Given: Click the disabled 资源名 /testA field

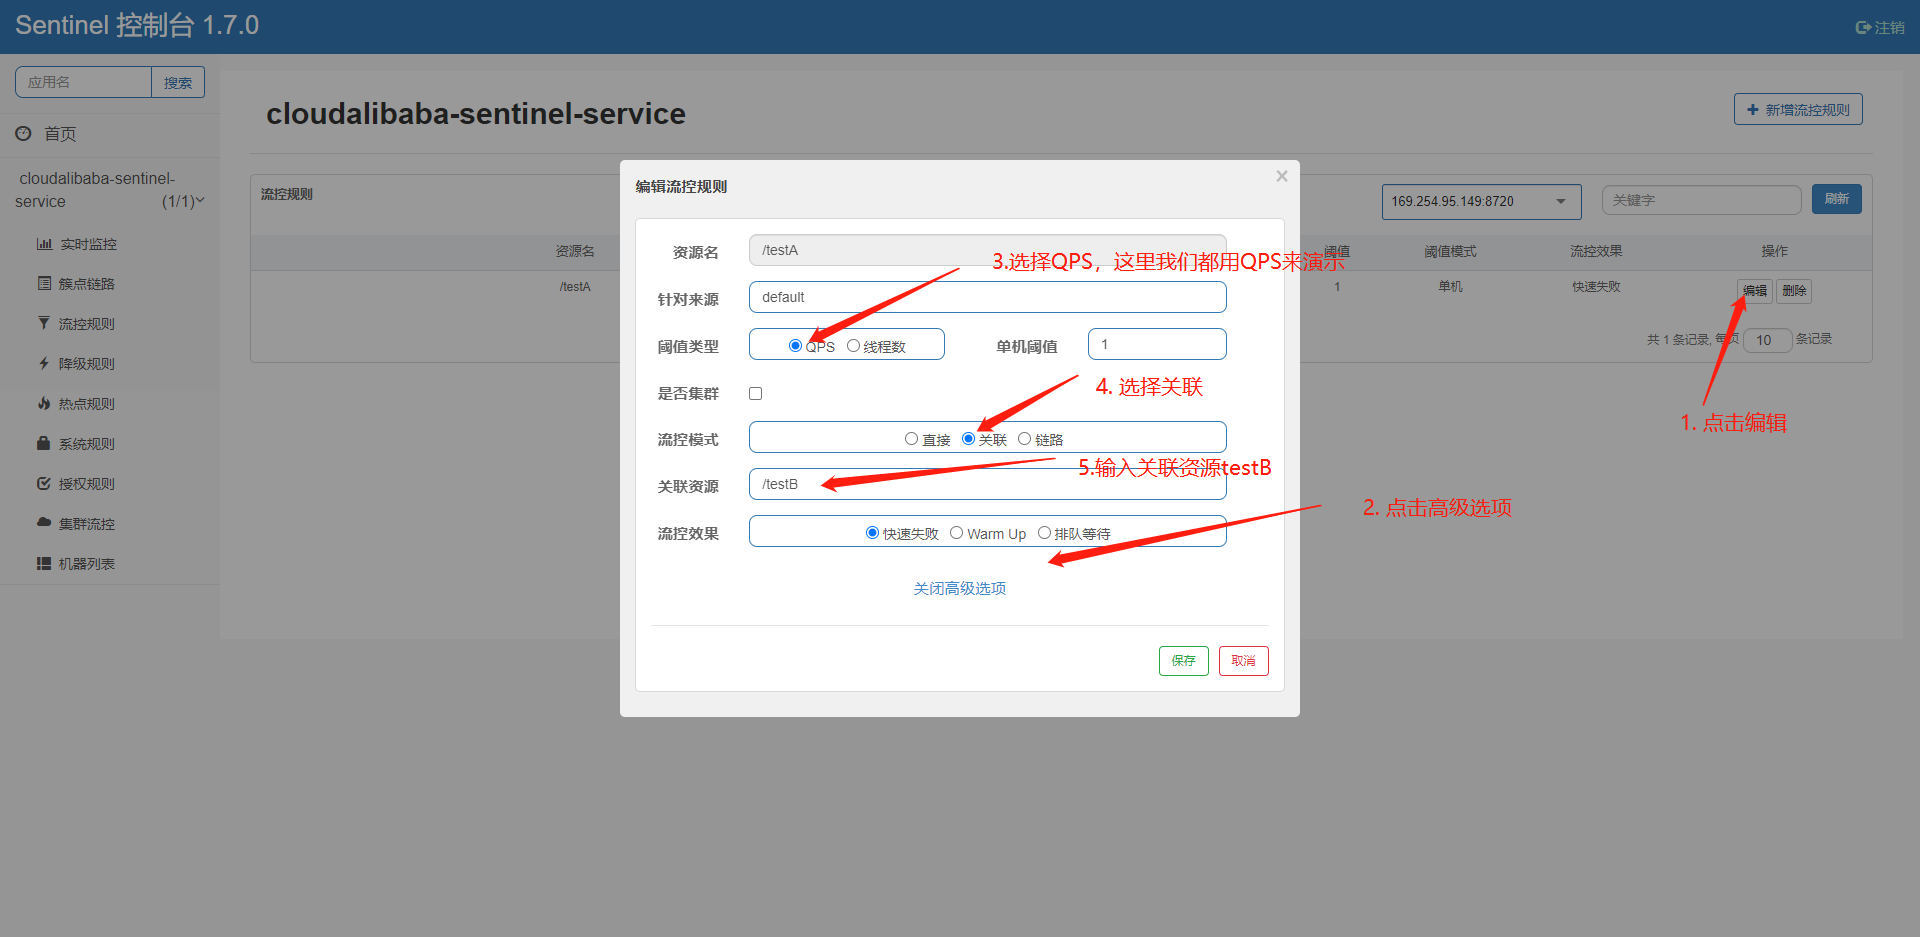Looking at the screenshot, I should 987,250.
